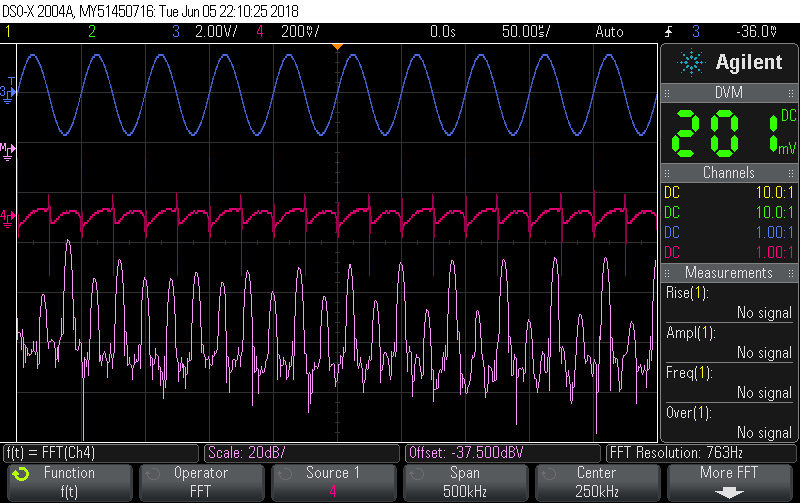Click the Rise(1) measurement entry
This screenshot has height=503, width=800.
tap(729, 303)
